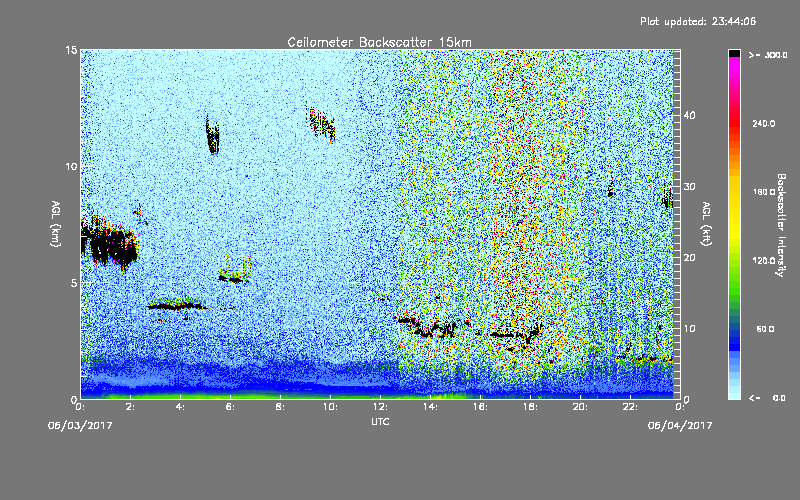Click the "5" tick on the km axis
The height and width of the screenshot is (500, 800).
pos(74,283)
